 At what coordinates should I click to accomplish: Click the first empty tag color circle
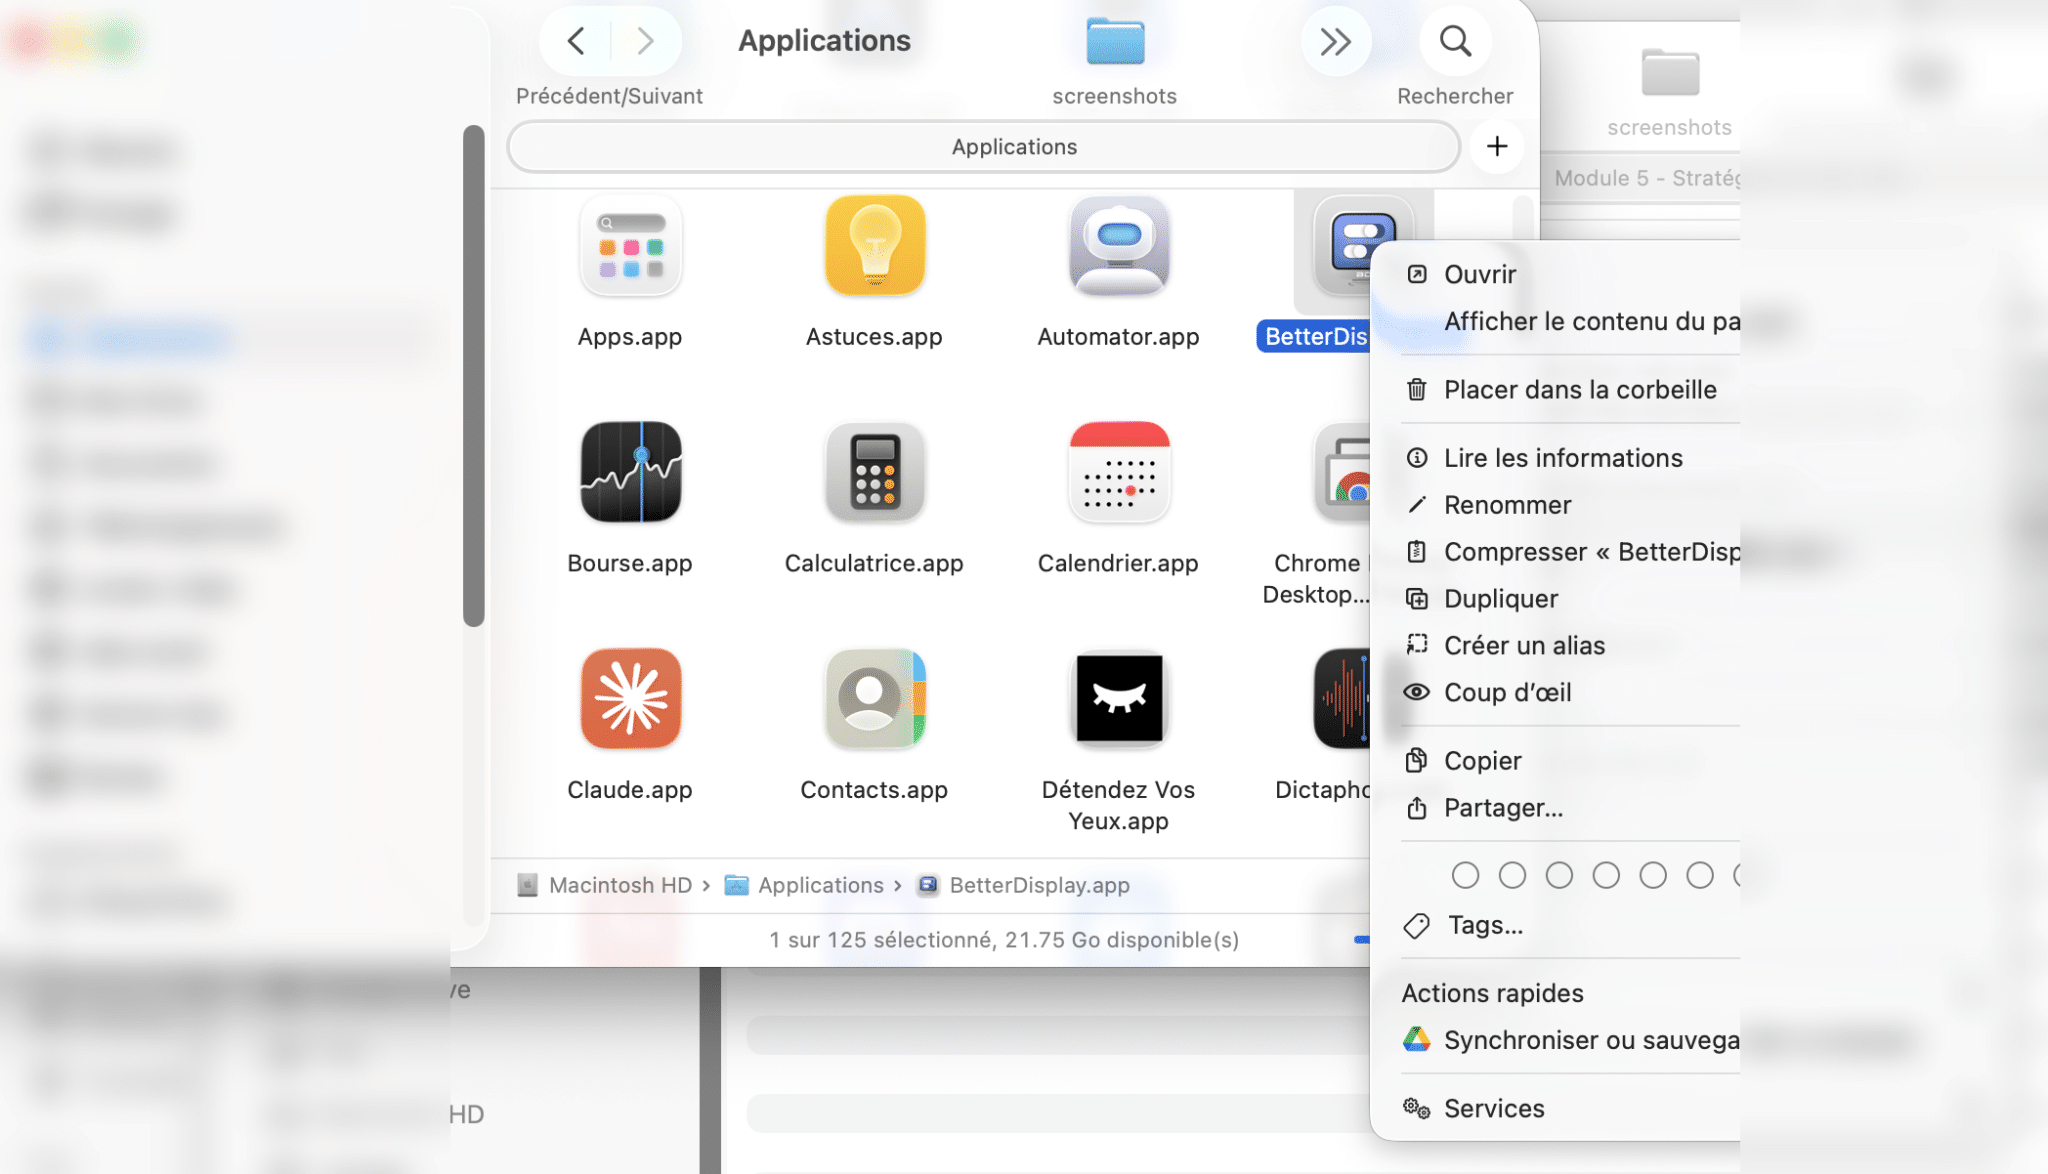(1465, 875)
